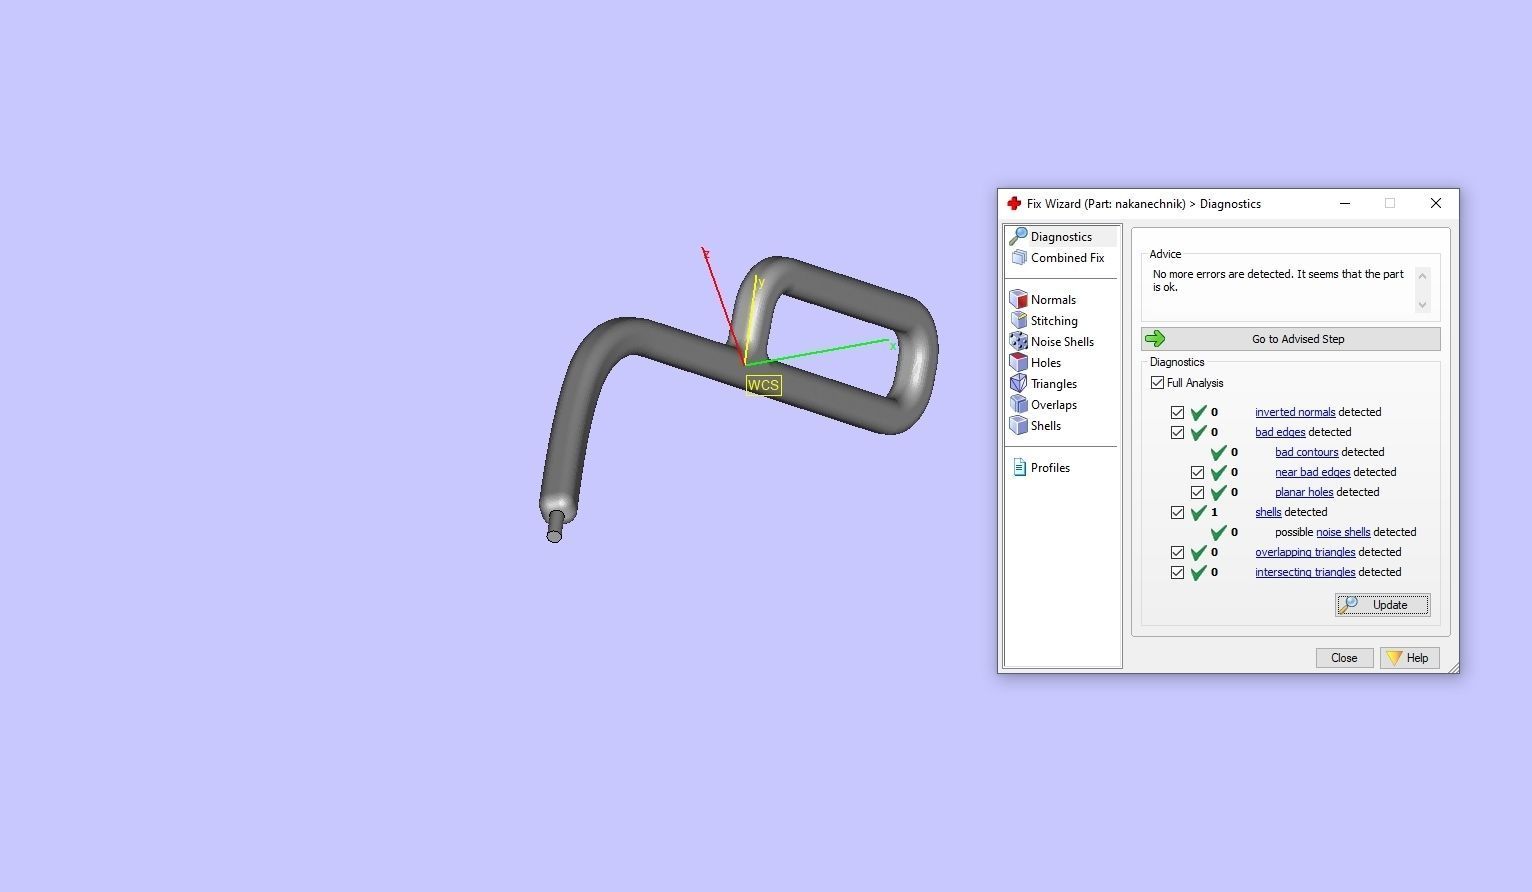Viewport: 1532px width, 892px height.
Task: Uncheck the inverted normals checkbox
Action: (1177, 412)
